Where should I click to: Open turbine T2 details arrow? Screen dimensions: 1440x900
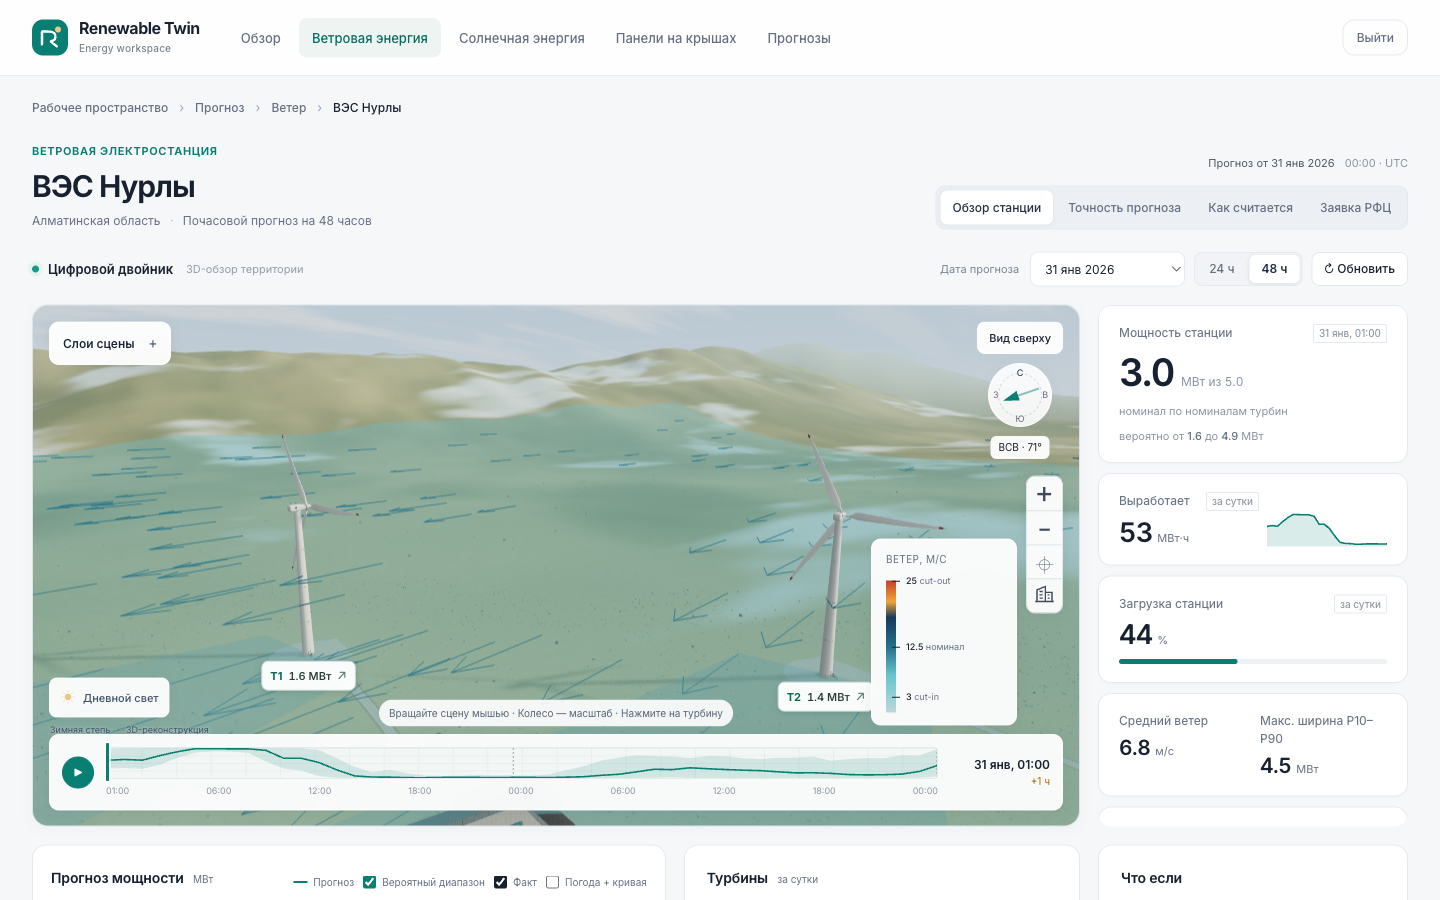coord(860,697)
